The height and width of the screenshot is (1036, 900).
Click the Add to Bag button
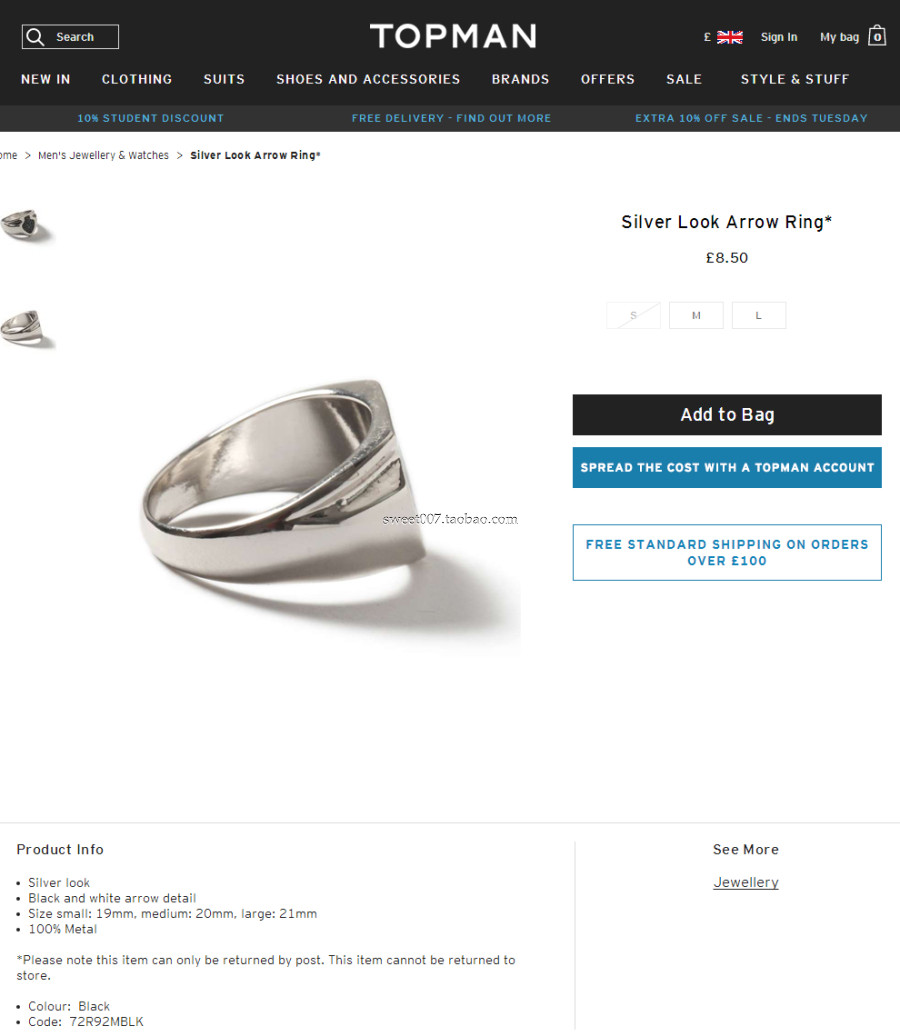(727, 415)
